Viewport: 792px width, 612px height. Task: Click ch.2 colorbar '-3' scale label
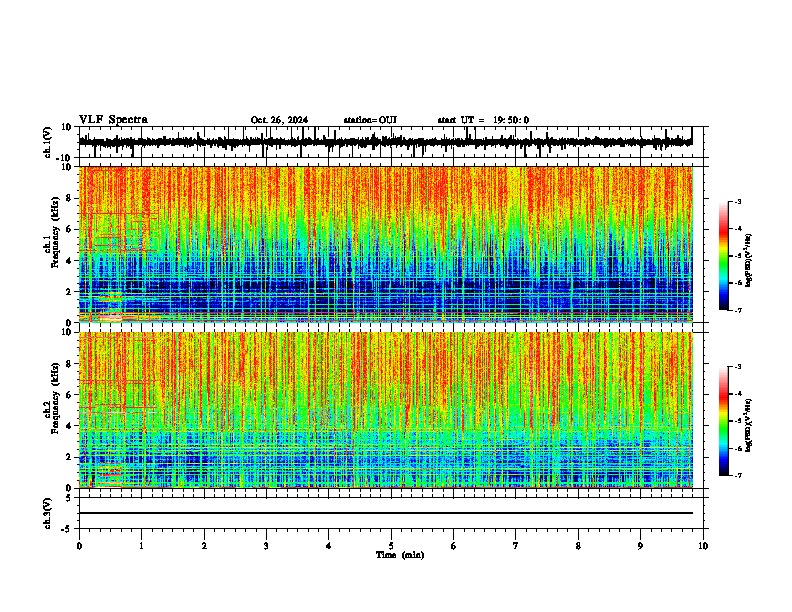pos(738,367)
